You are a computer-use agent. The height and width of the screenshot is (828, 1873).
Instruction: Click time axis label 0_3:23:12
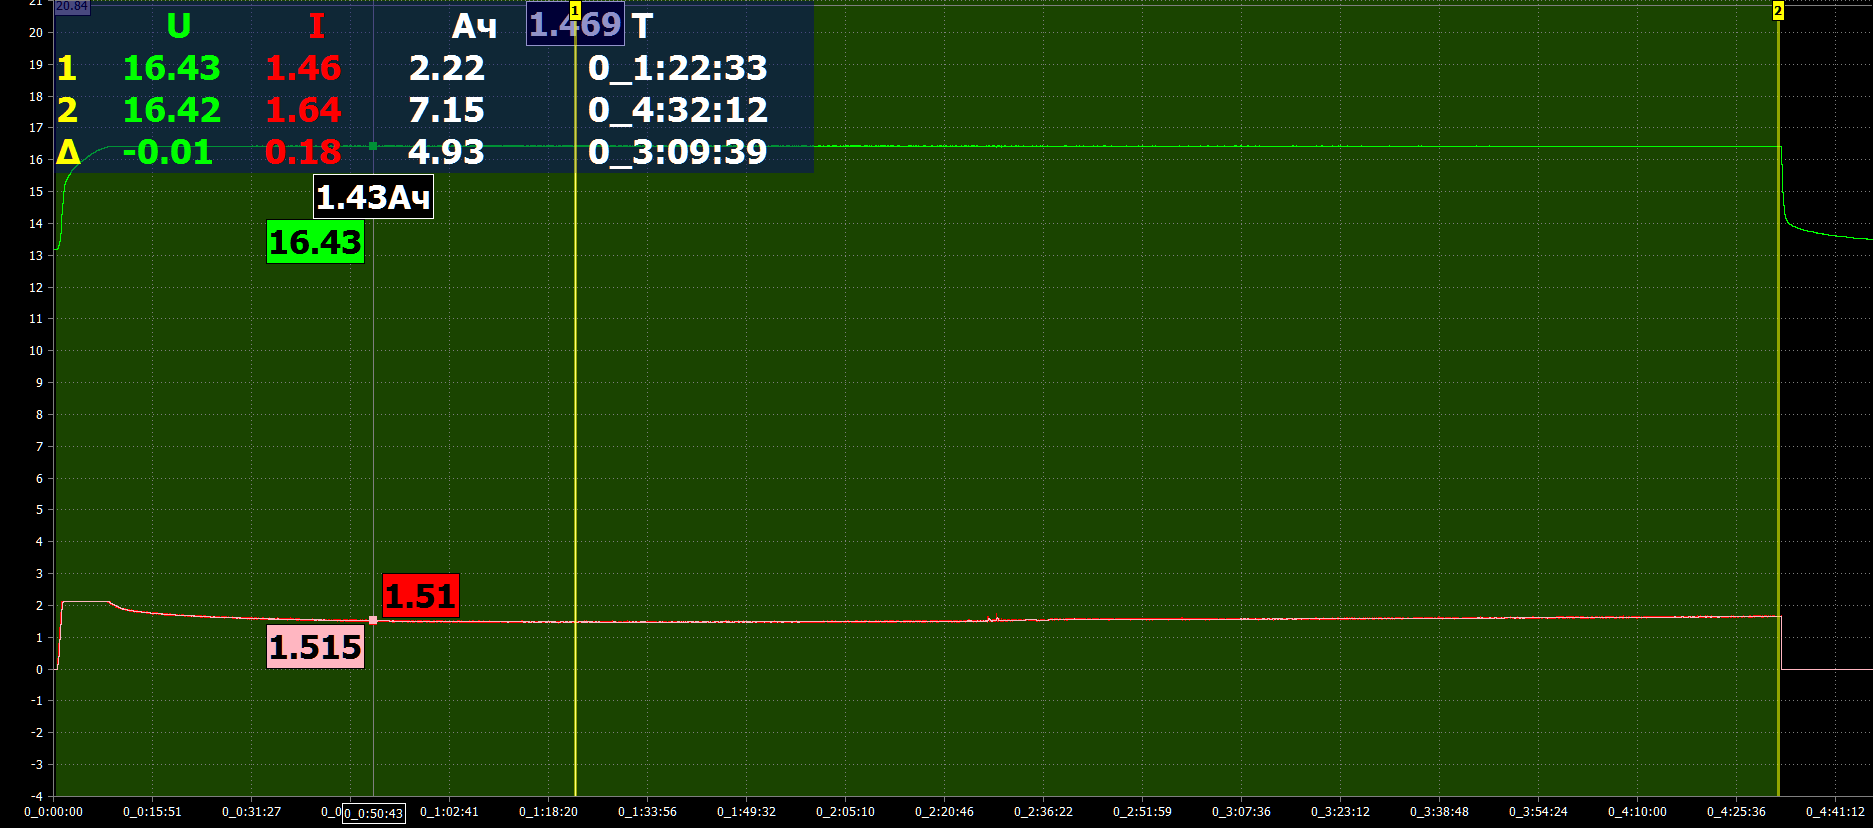pos(1340,812)
